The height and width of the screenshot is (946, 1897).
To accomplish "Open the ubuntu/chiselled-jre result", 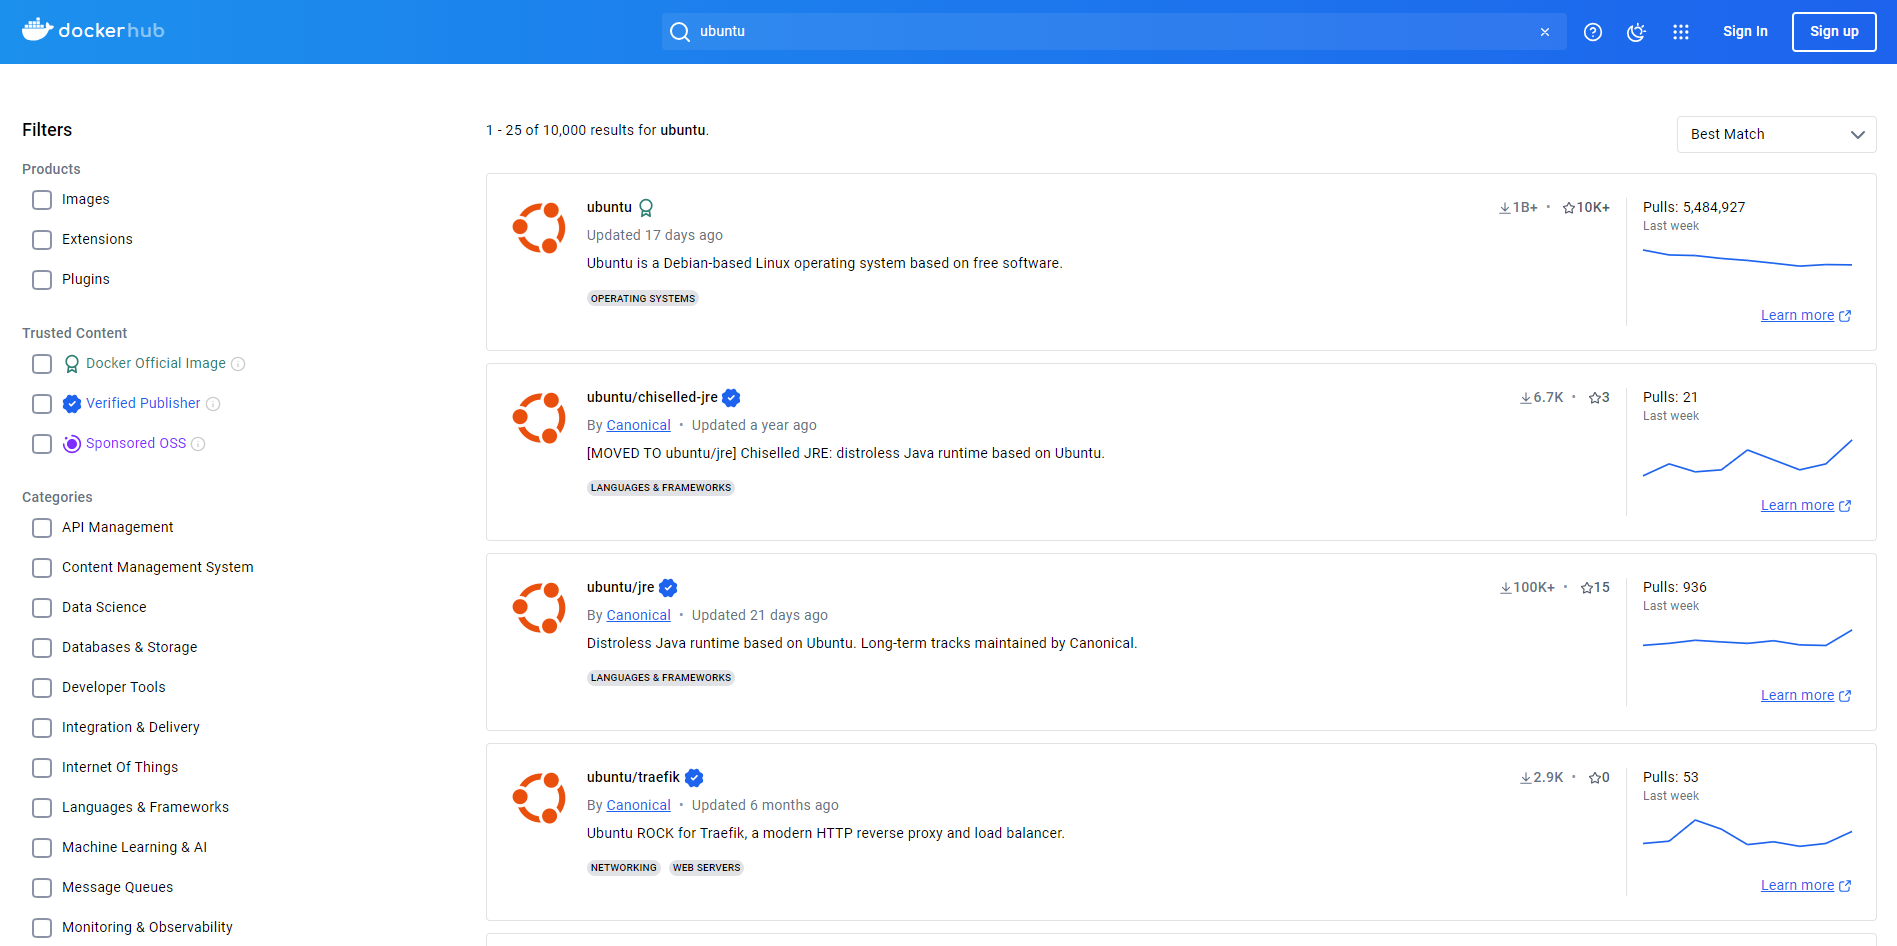I will tap(652, 397).
